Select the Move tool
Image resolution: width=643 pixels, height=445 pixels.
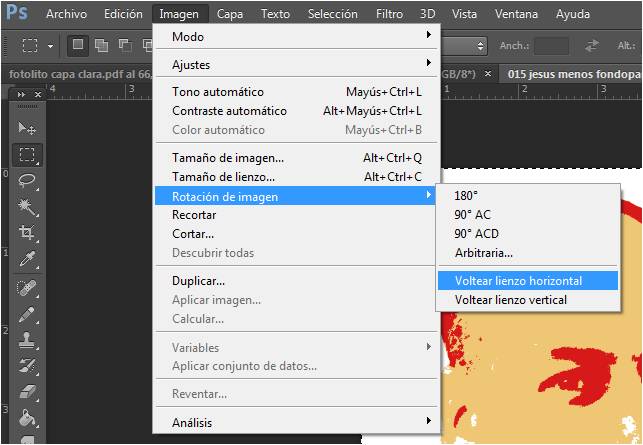[27, 129]
